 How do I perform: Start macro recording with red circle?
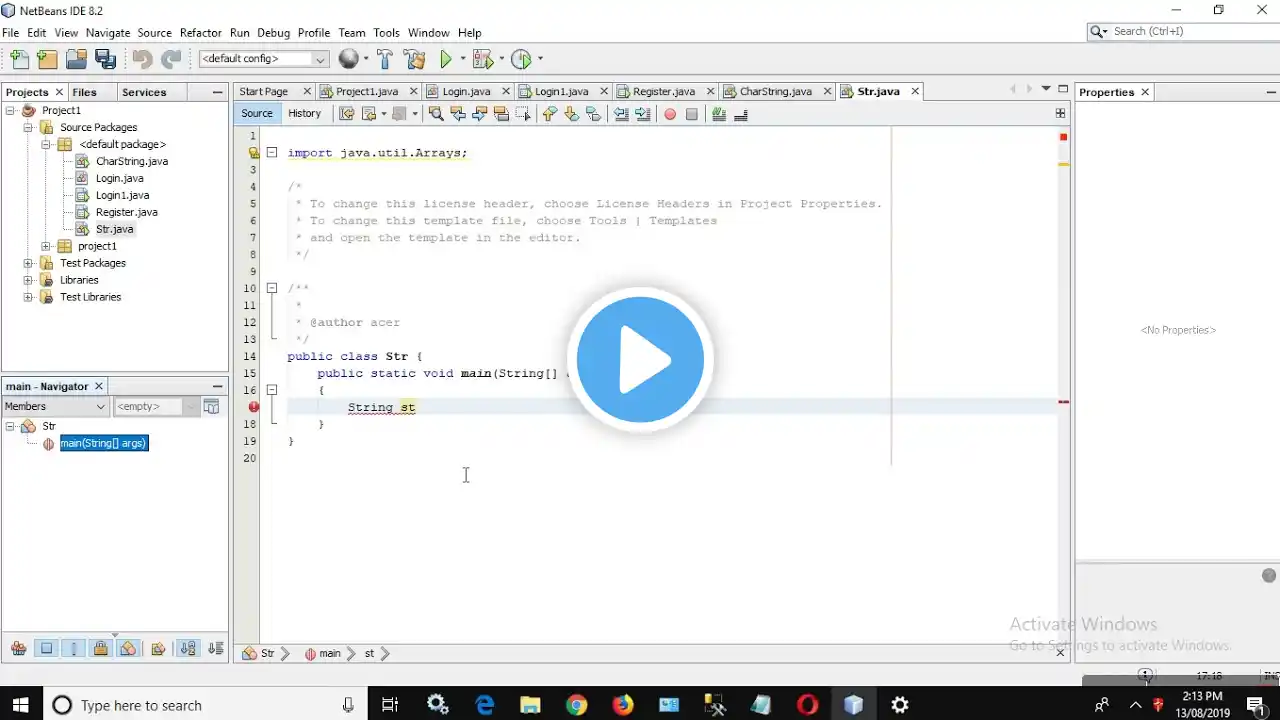670,114
